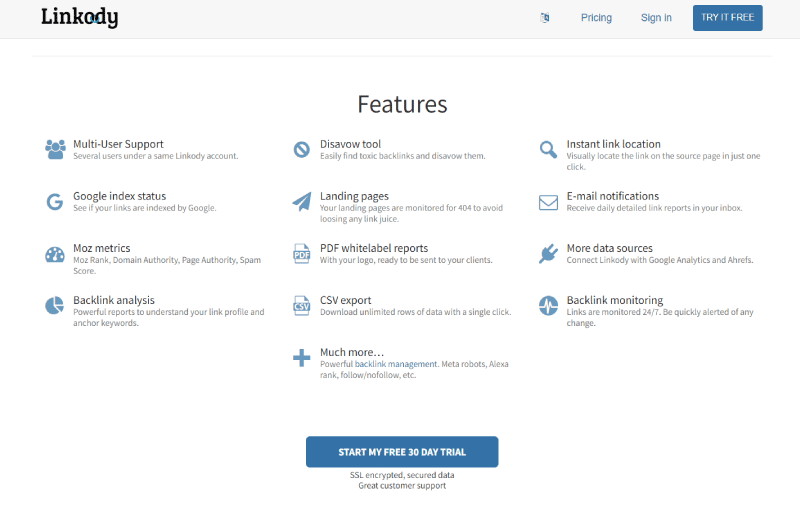Click the More data sources title
The height and width of the screenshot is (530, 800).
tap(610, 248)
